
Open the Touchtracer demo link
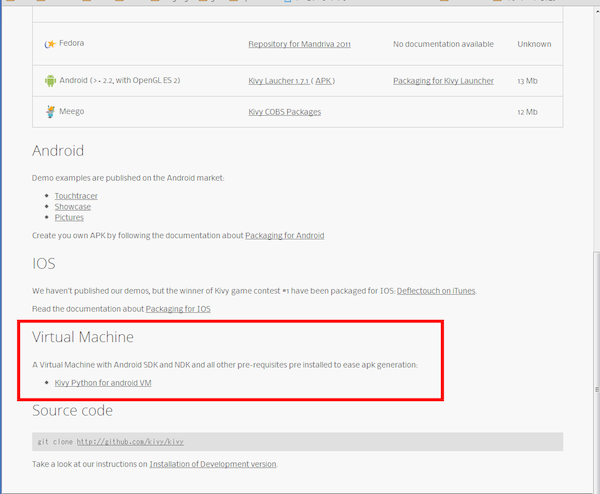click(x=76, y=196)
